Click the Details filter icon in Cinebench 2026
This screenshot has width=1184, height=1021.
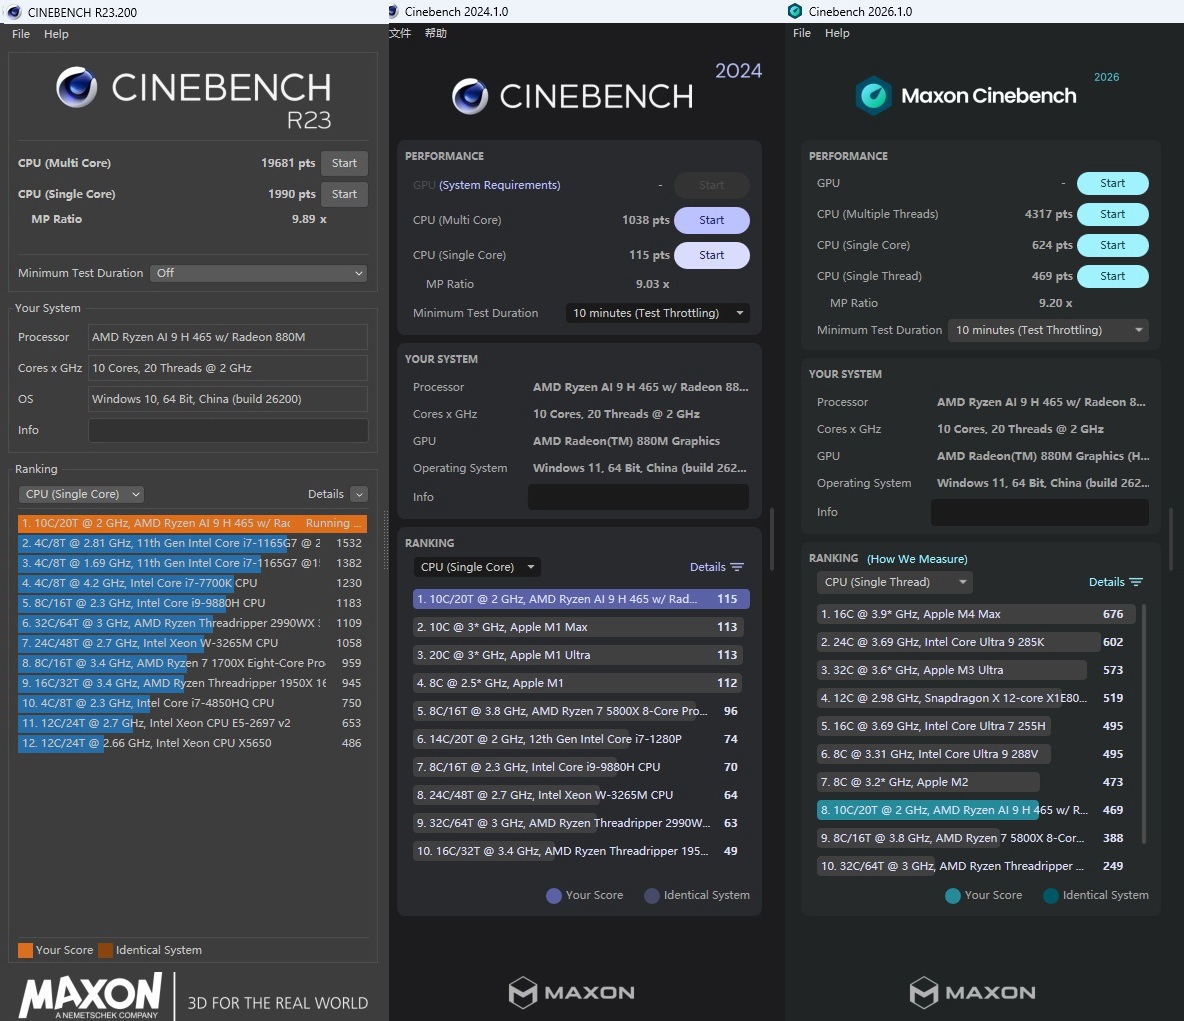pyautogui.click(x=1136, y=582)
